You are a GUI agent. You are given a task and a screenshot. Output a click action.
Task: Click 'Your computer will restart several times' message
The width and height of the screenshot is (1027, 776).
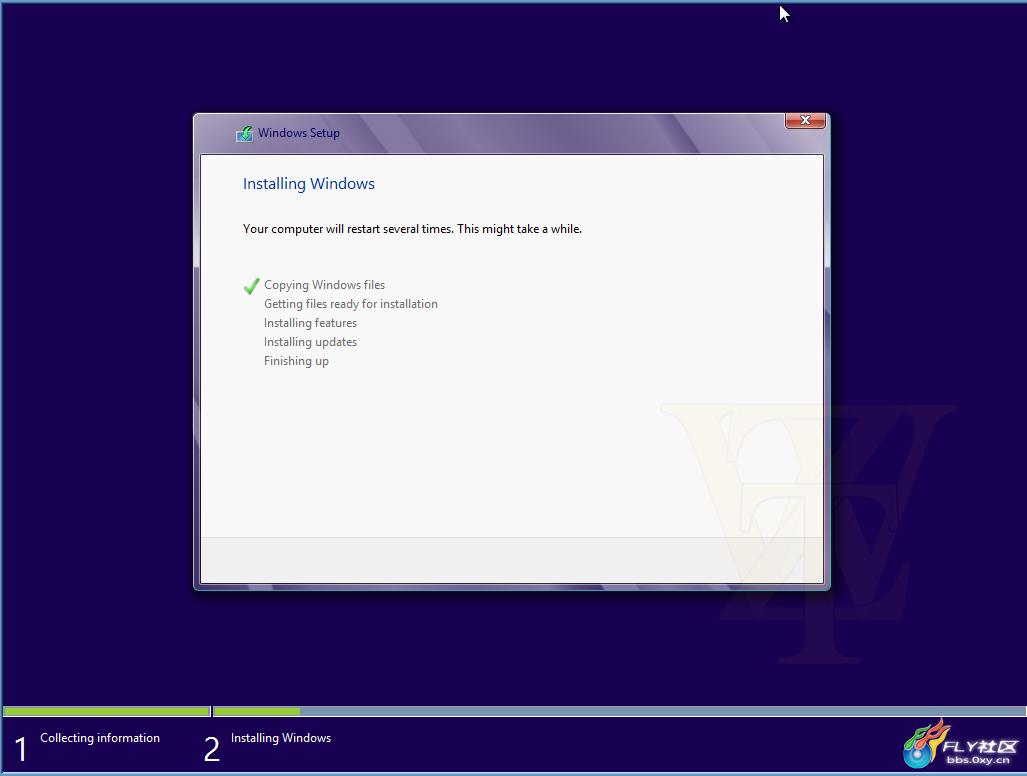[412, 229]
